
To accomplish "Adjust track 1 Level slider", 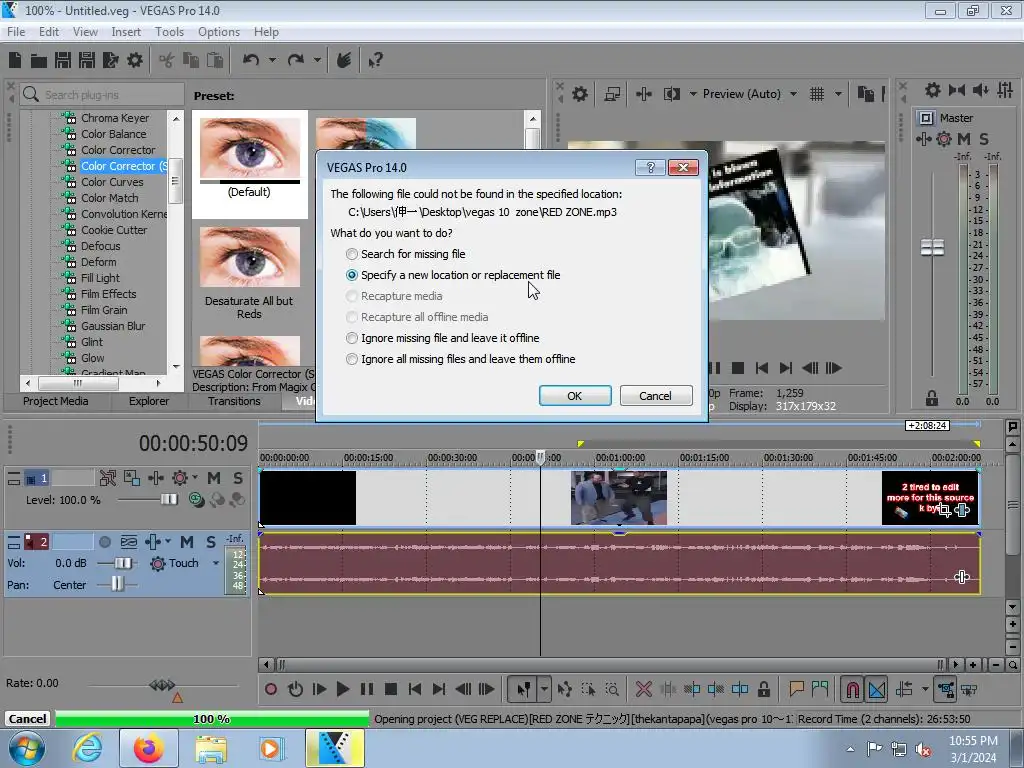I will coord(169,500).
